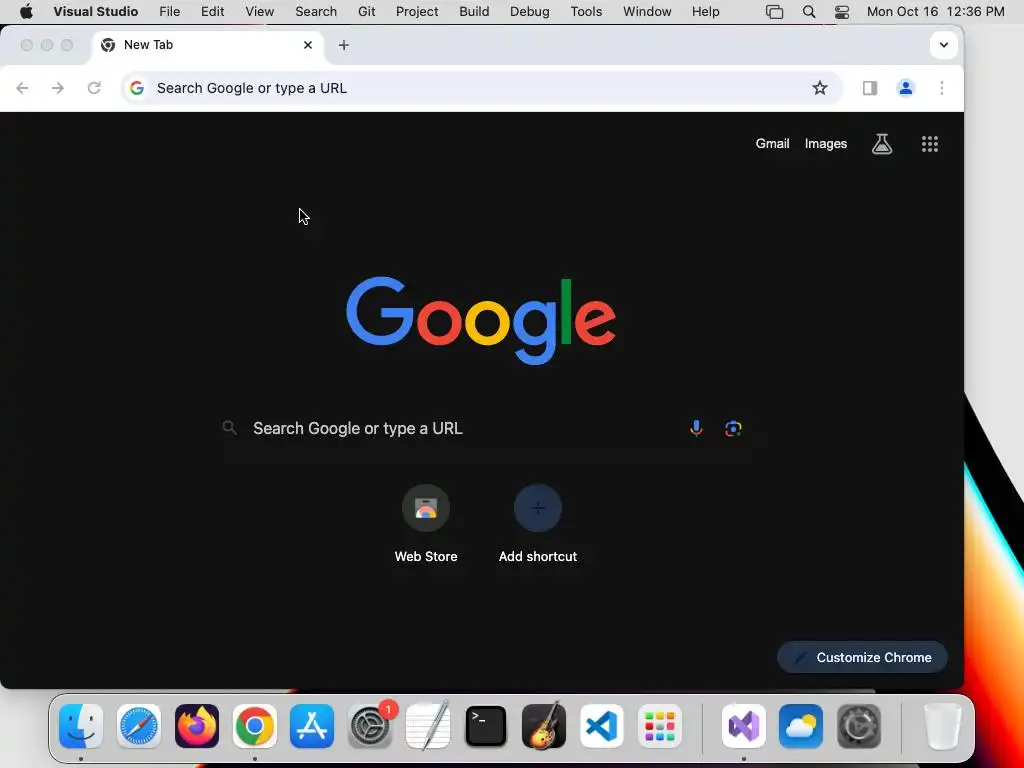Reload the page with refresh icon
This screenshot has height=768, width=1024.
(x=94, y=88)
